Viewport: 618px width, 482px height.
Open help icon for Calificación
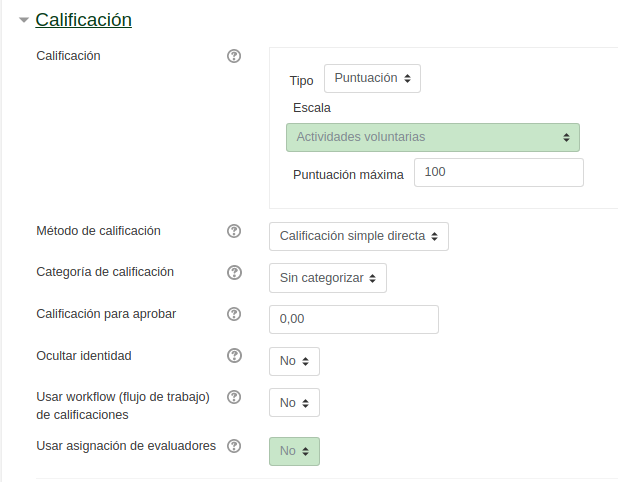234,56
